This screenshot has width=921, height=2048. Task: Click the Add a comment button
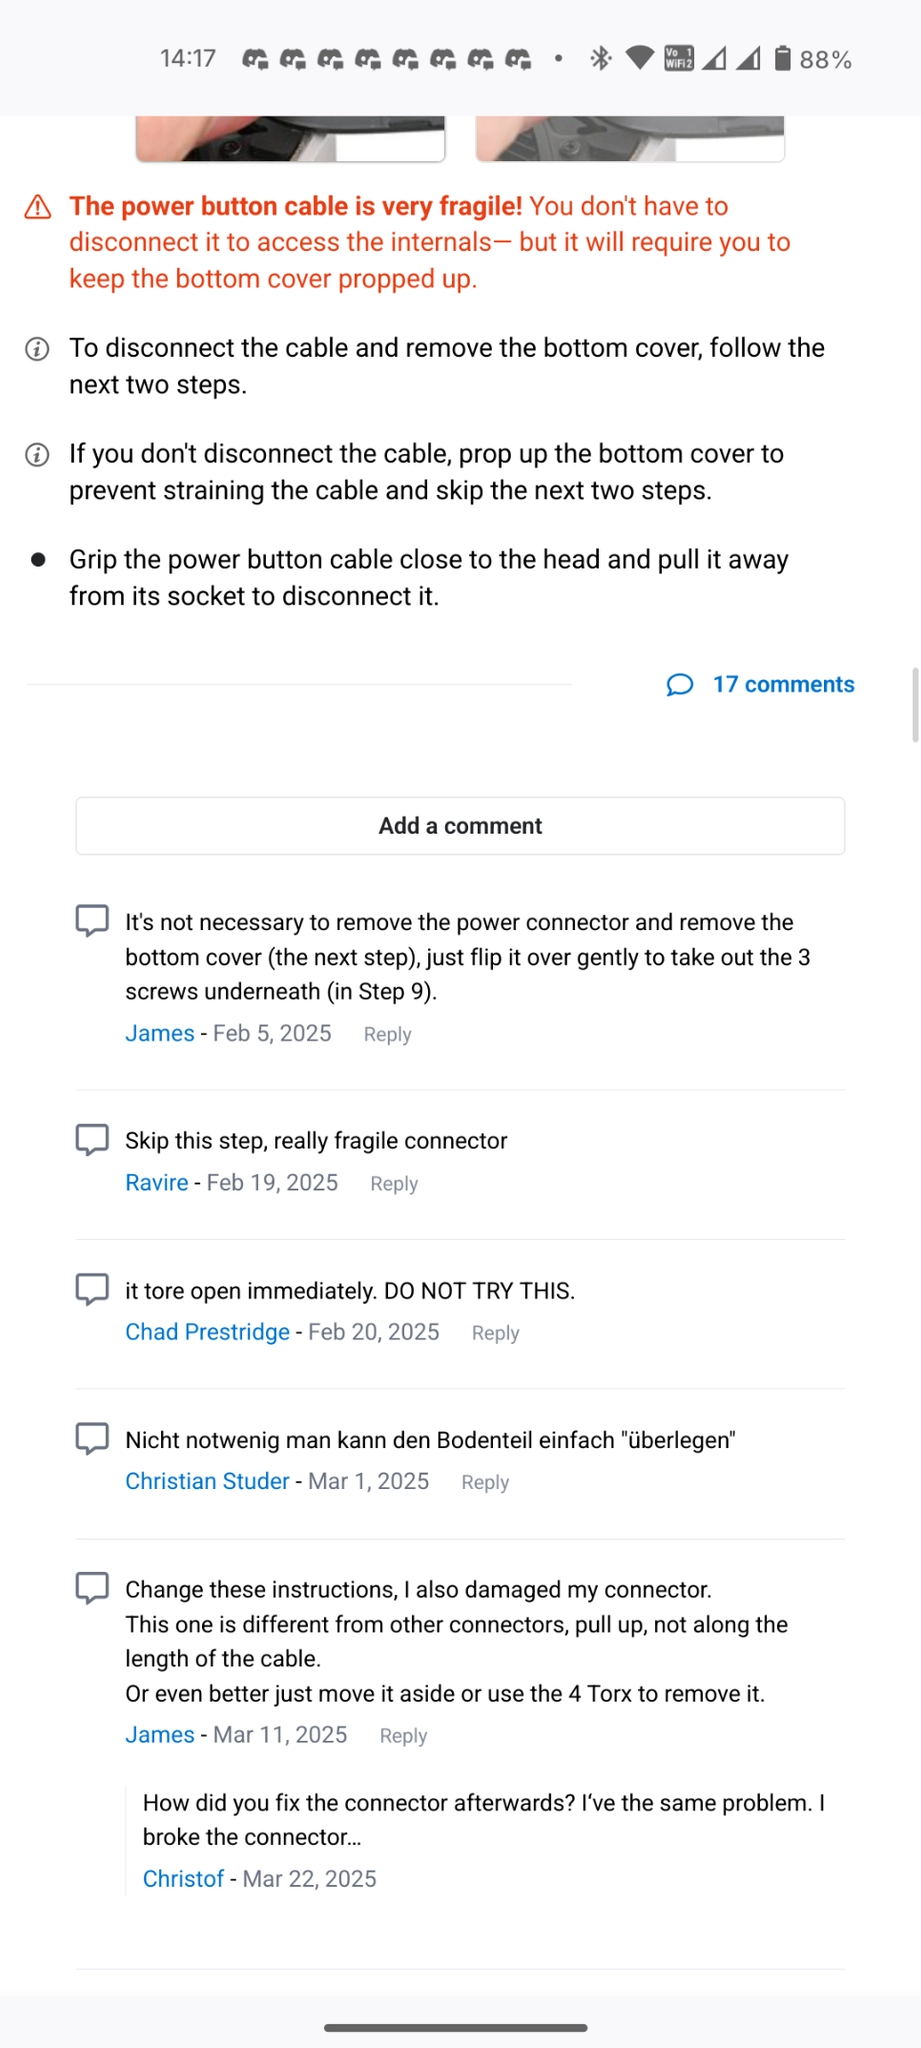(460, 826)
